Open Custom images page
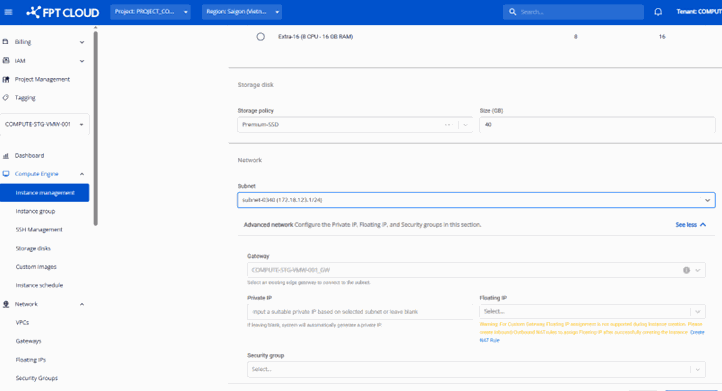722x391 pixels. point(36,267)
